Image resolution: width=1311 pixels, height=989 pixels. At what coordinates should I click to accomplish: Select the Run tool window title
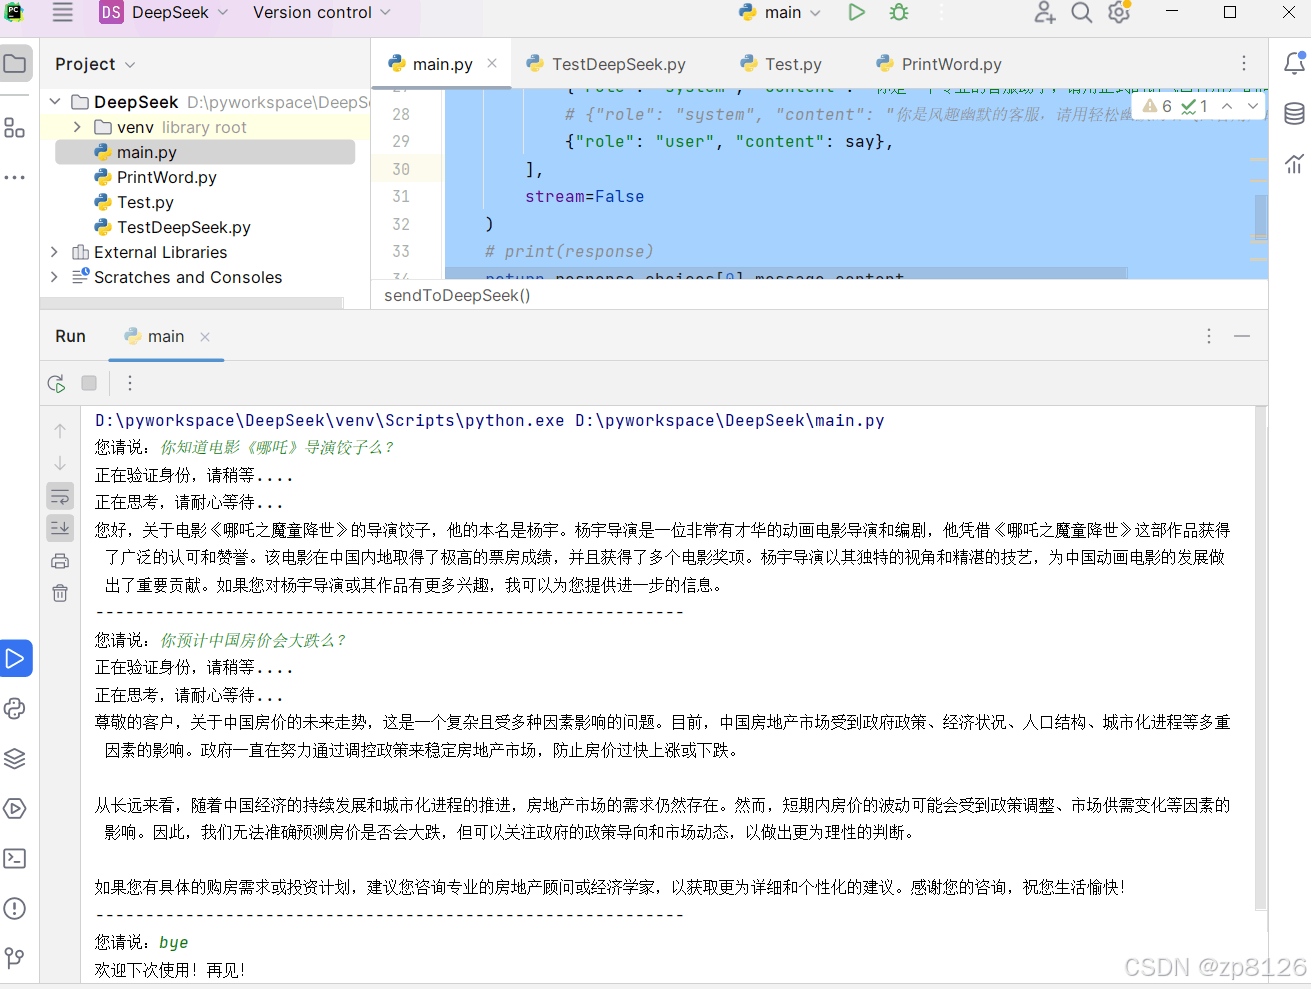pos(70,336)
